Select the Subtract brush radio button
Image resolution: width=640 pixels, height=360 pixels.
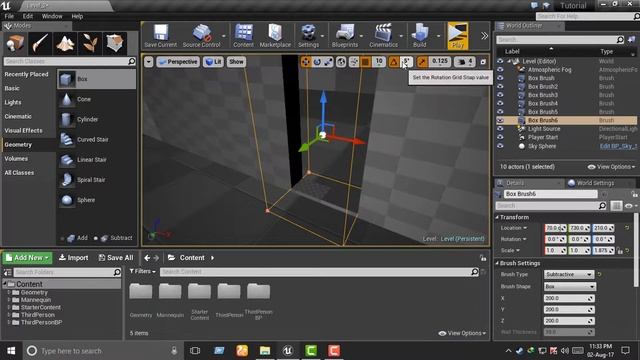point(96,238)
